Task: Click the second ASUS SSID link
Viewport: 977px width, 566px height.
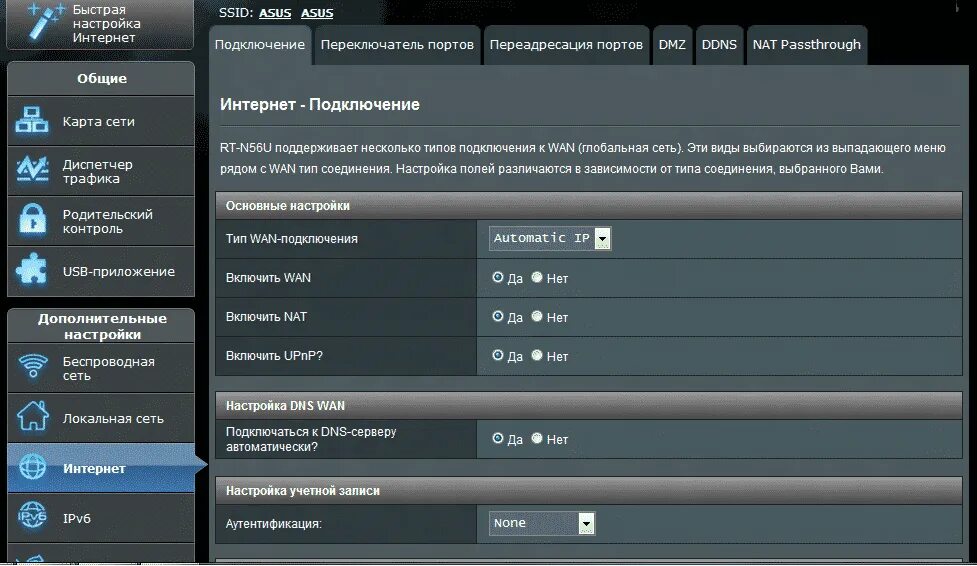Action: click(317, 13)
